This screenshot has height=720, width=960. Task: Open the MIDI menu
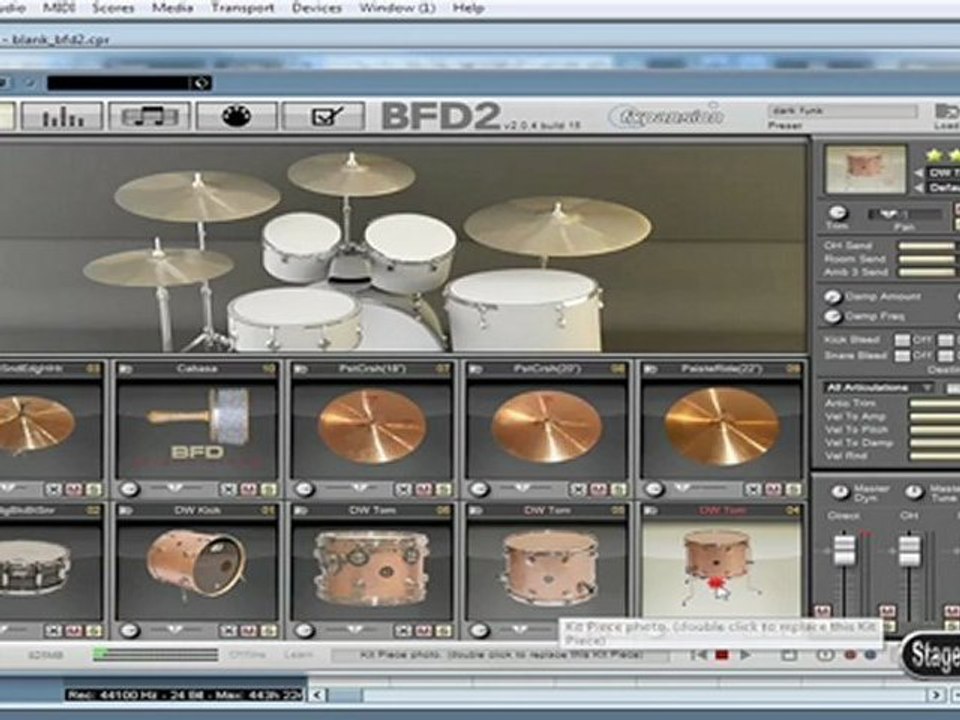click(x=59, y=8)
